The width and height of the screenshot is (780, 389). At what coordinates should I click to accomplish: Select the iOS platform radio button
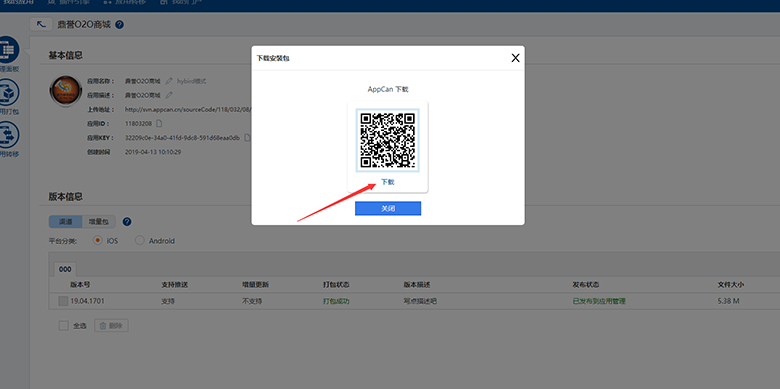98,240
